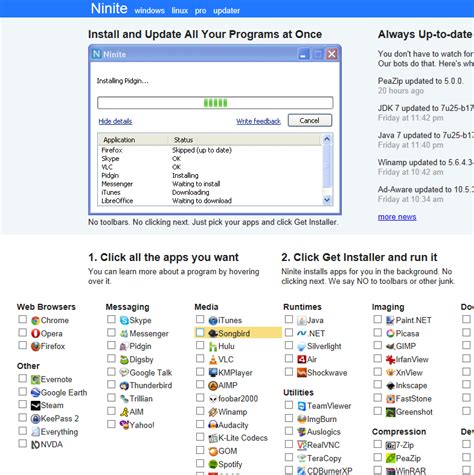474x475 pixels.
Task: Click the Songbird icon
Action: coord(213,333)
